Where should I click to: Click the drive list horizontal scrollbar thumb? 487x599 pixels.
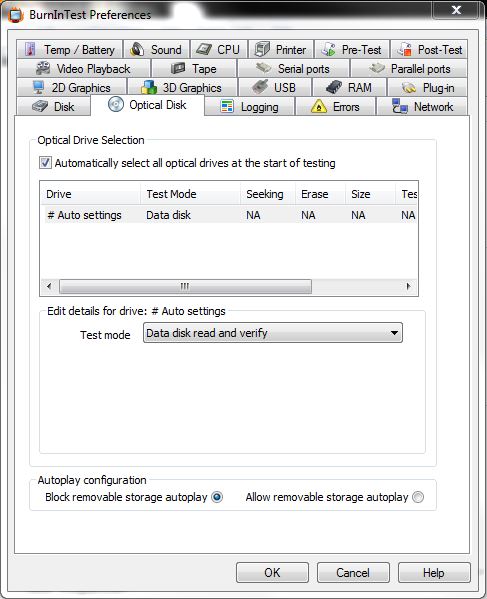tap(185, 286)
